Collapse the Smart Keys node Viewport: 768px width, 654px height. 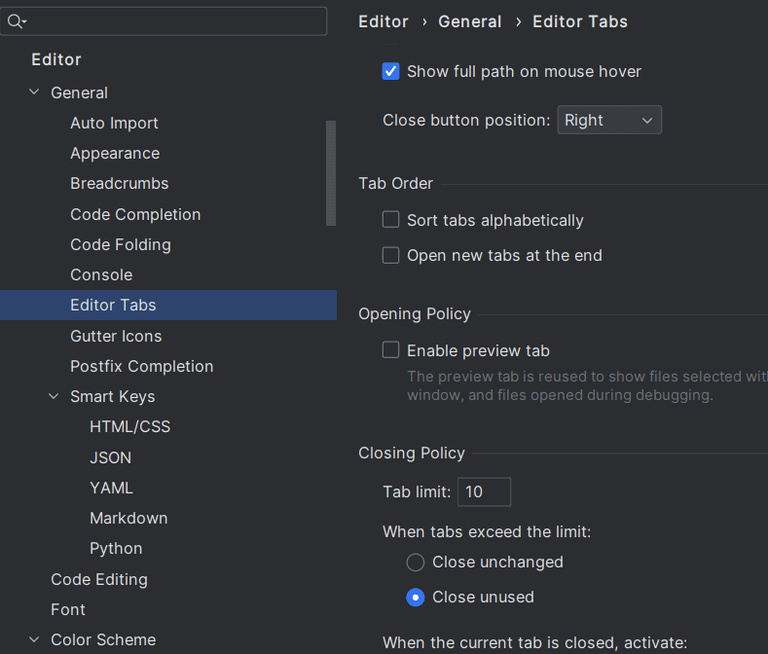(x=54, y=397)
